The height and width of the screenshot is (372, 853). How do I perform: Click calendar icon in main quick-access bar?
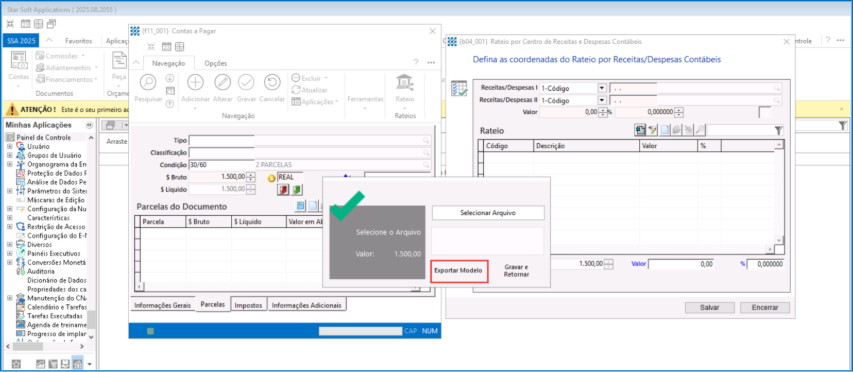click(x=25, y=23)
